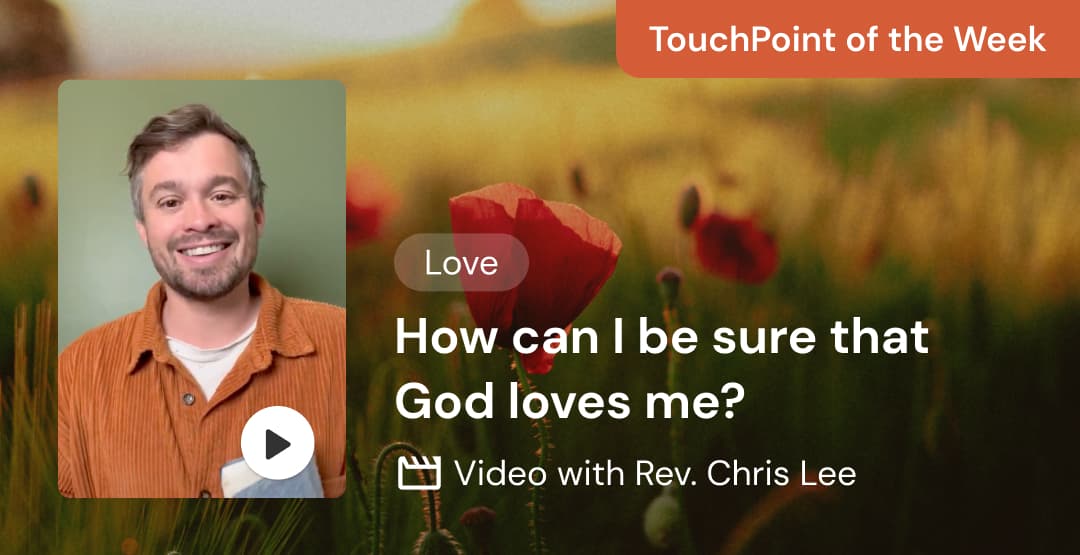Click the white triangle inside the play circle
Image resolution: width=1080 pixels, height=555 pixels.
point(278,444)
